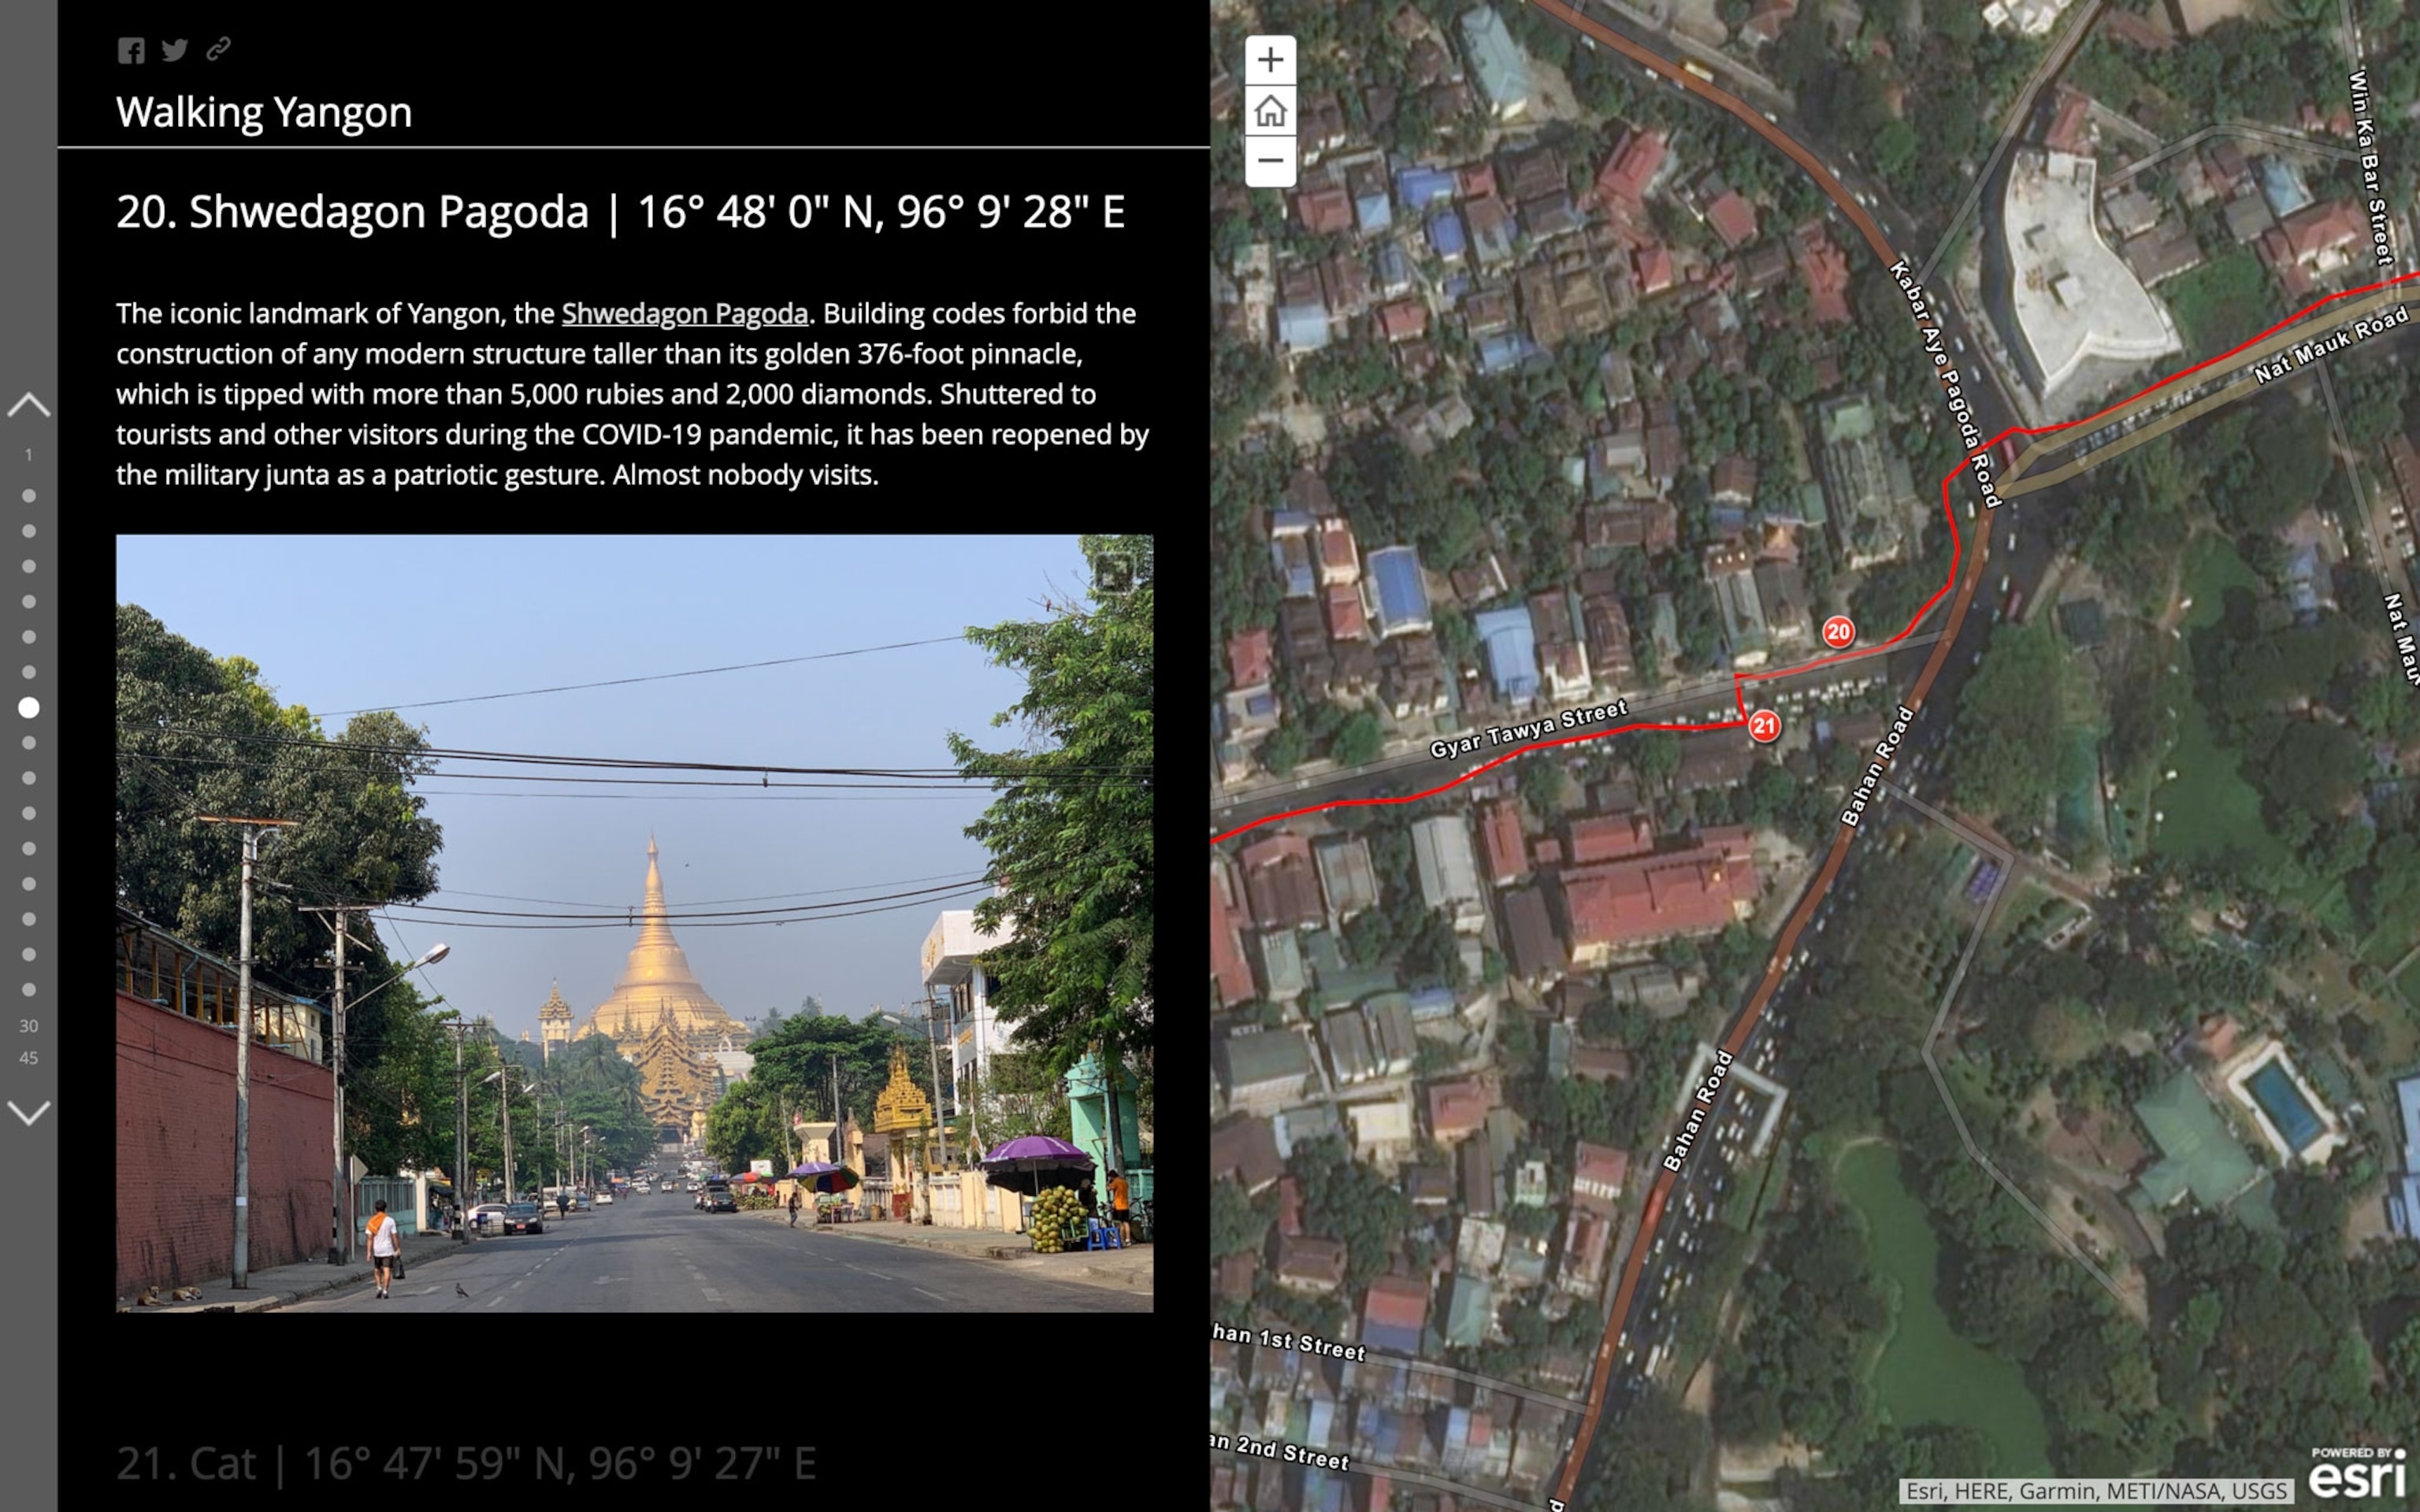Screen dimensions: 2420x1512
Task: Jump to section 30 in navigation
Action: [29, 1026]
